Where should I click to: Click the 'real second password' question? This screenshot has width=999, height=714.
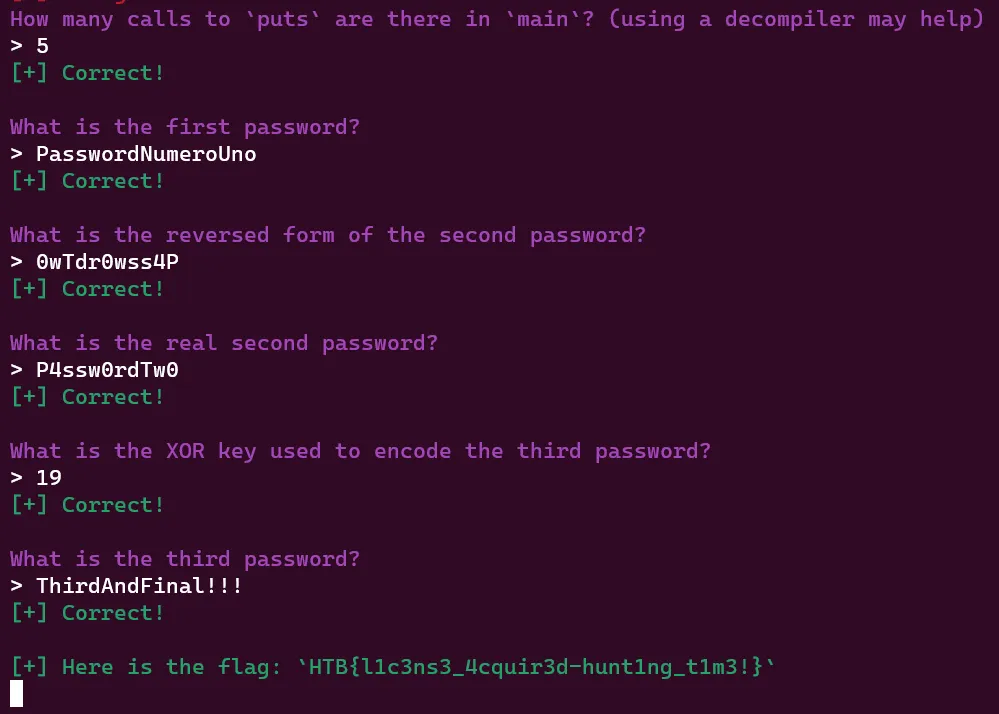coord(224,343)
